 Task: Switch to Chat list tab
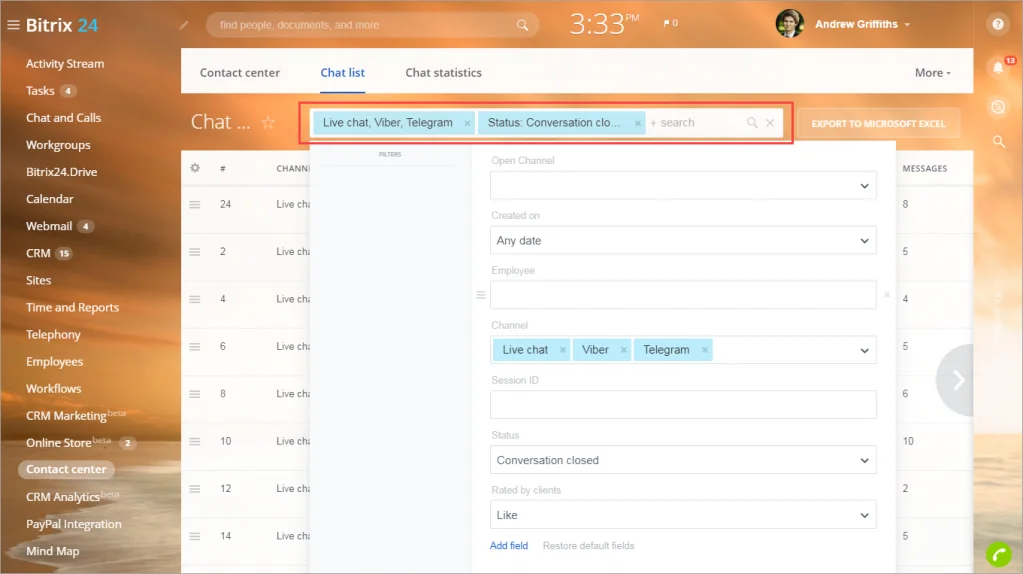pos(343,72)
